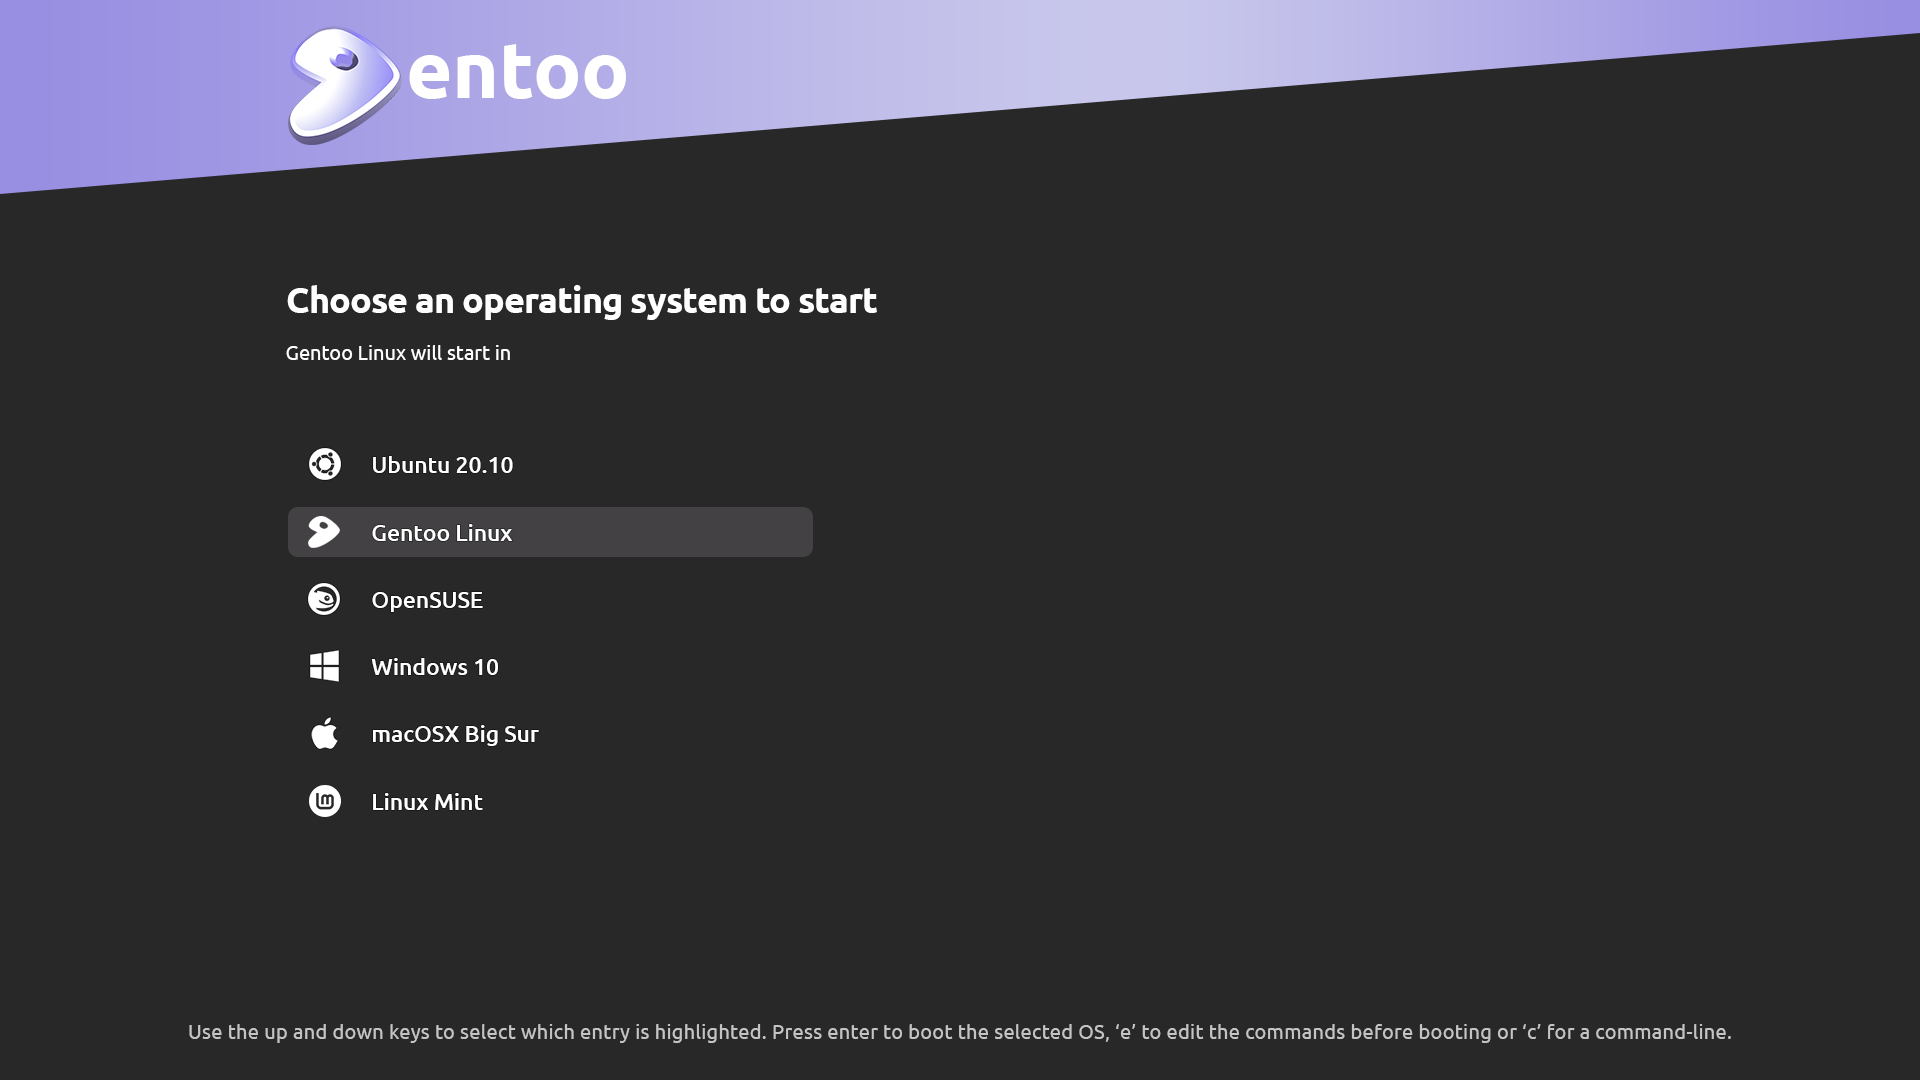The height and width of the screenshot is (1080, 1920).
Task: Click the Apple logo icon
Action: pyautogui.click(x=324, y=733)
